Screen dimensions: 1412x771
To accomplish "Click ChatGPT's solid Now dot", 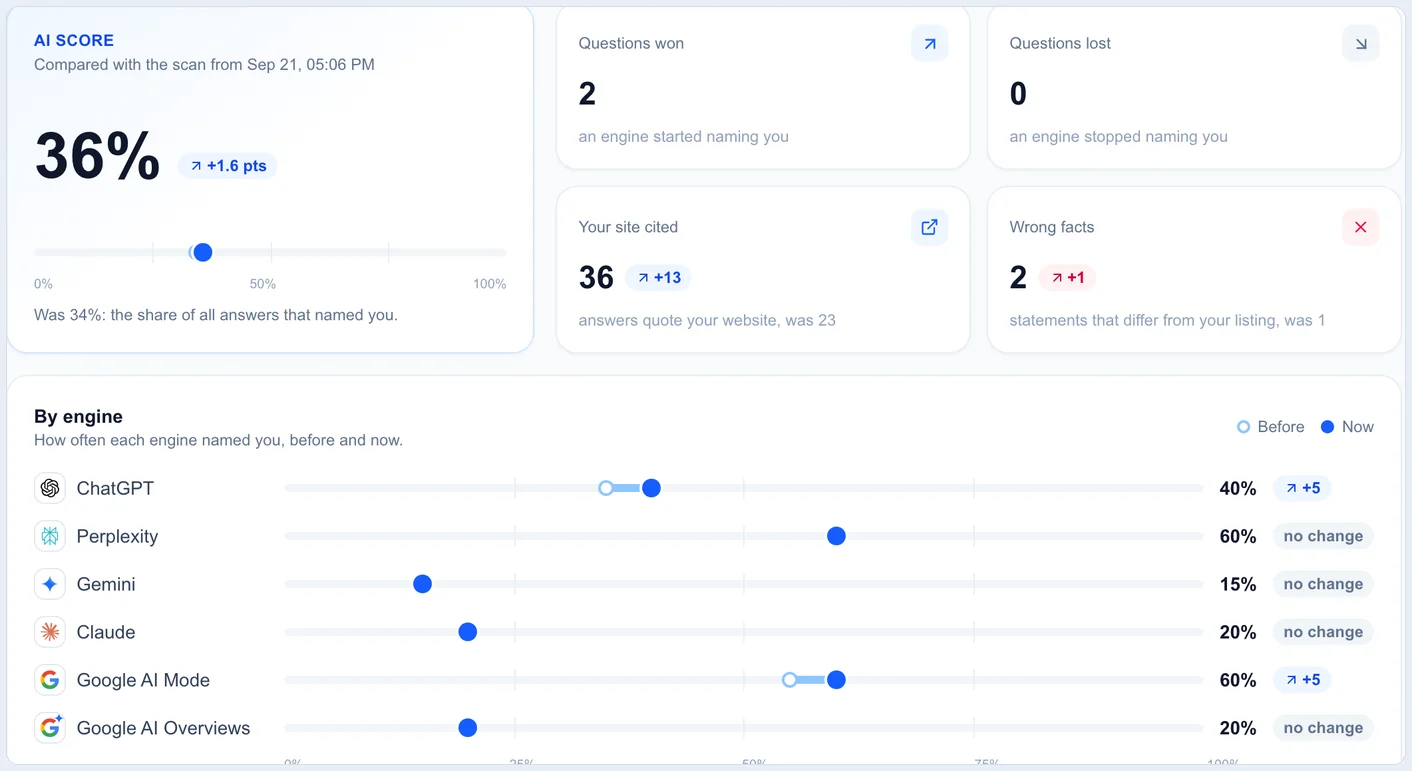I will click(x=651, y=488).
